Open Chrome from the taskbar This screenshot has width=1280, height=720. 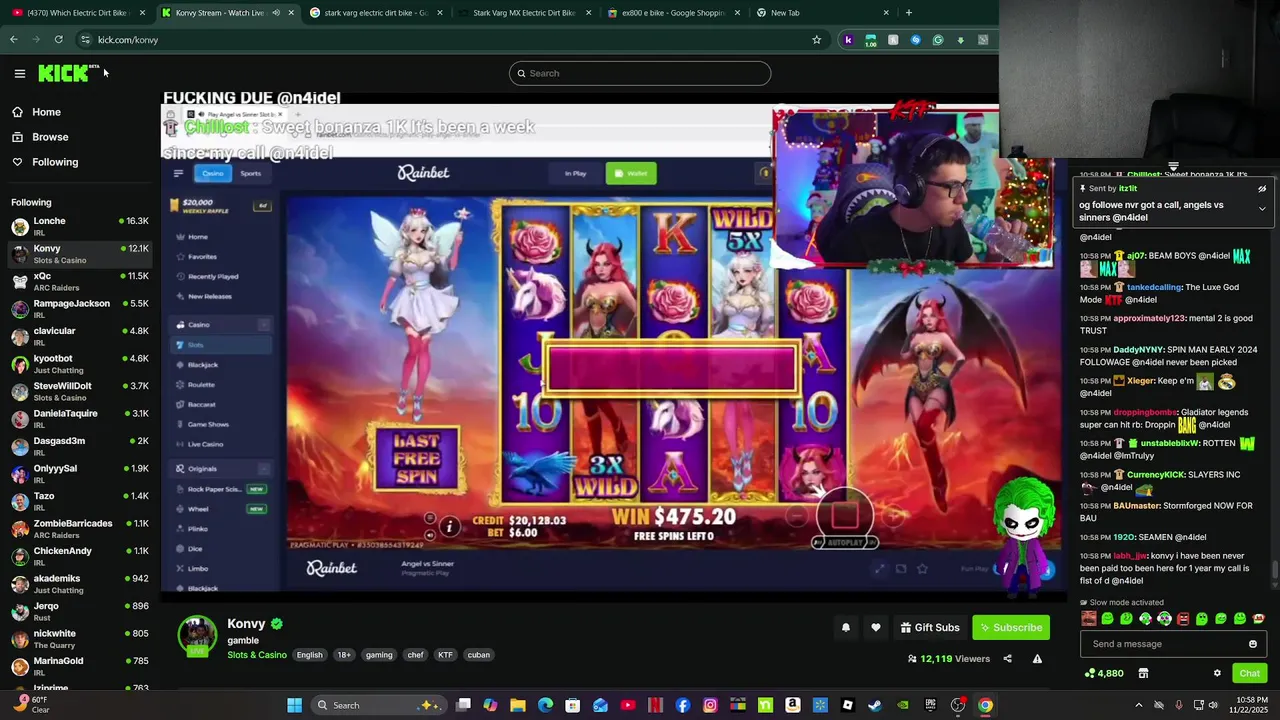985,705
